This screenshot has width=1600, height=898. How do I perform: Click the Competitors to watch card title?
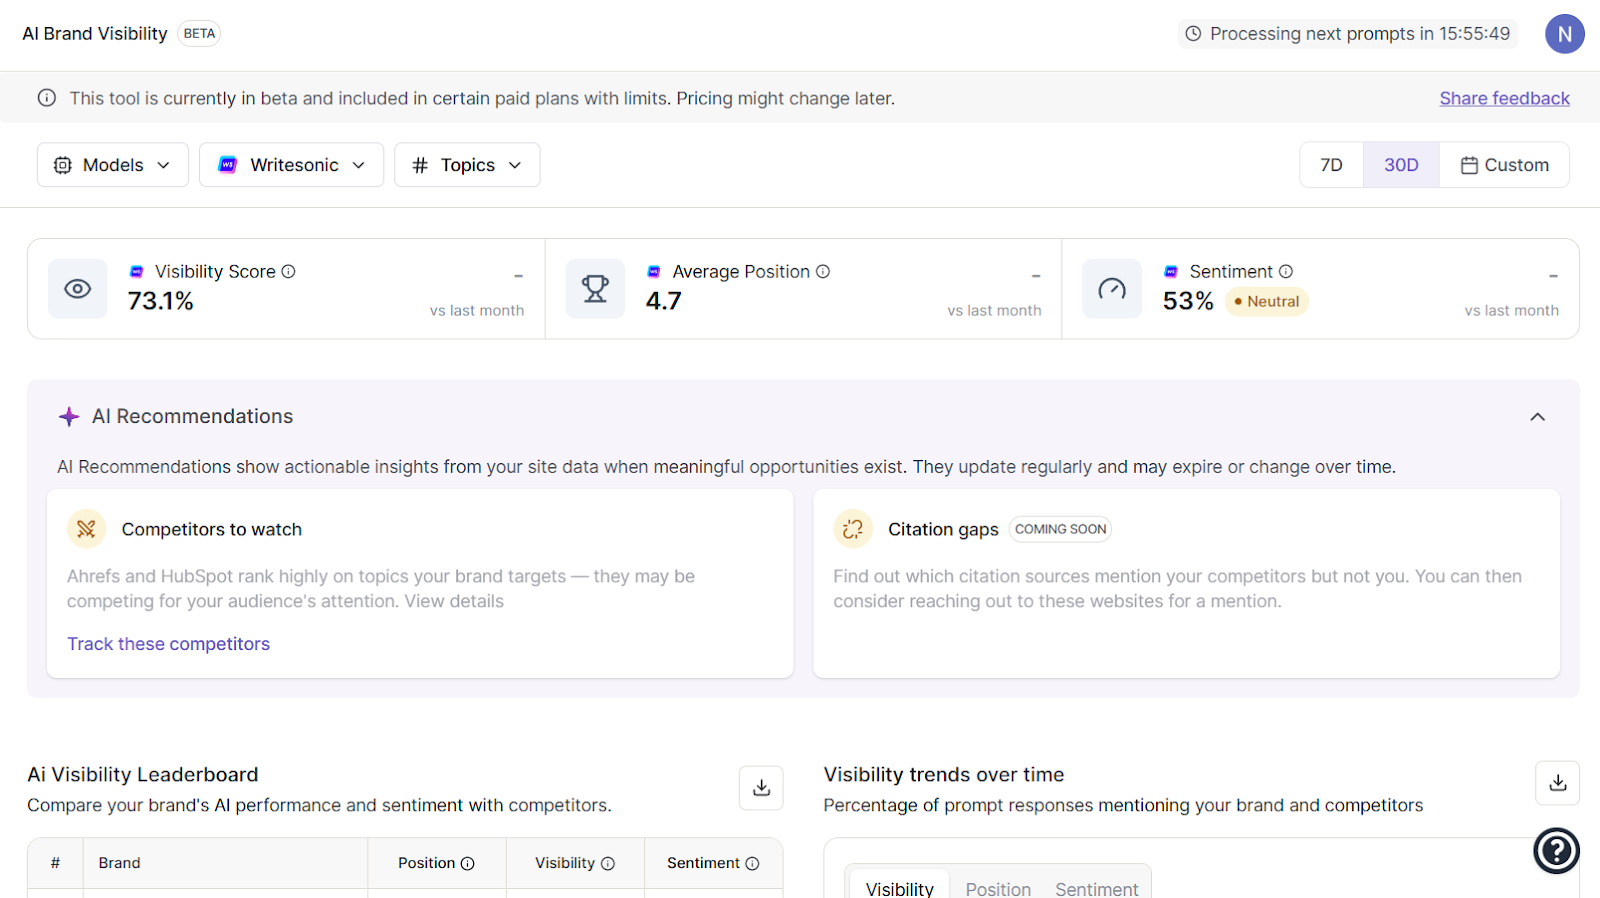tap(212, 529)
